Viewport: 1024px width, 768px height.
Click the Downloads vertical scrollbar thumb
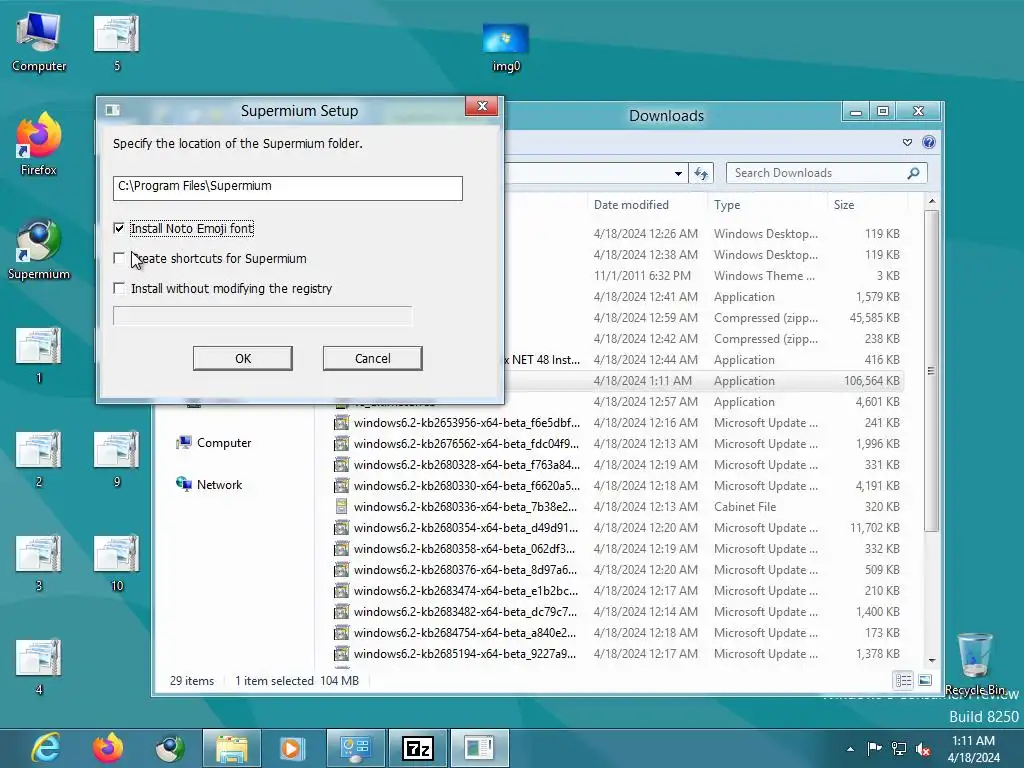(x=932, y=370)
